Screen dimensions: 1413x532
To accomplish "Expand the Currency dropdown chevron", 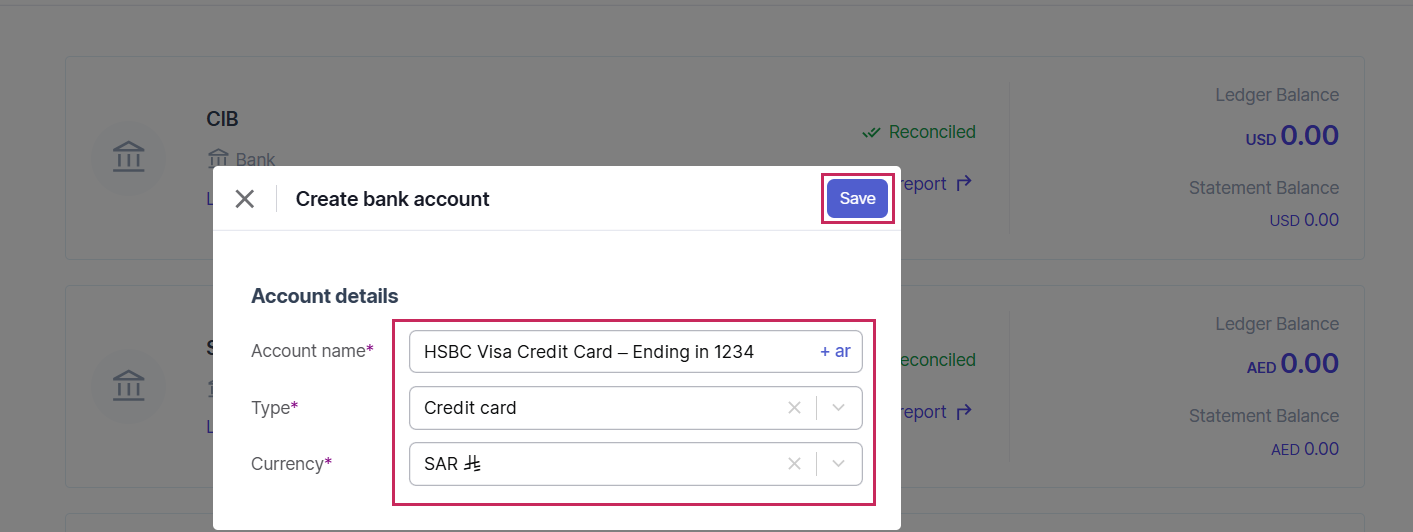I will 839,464.
